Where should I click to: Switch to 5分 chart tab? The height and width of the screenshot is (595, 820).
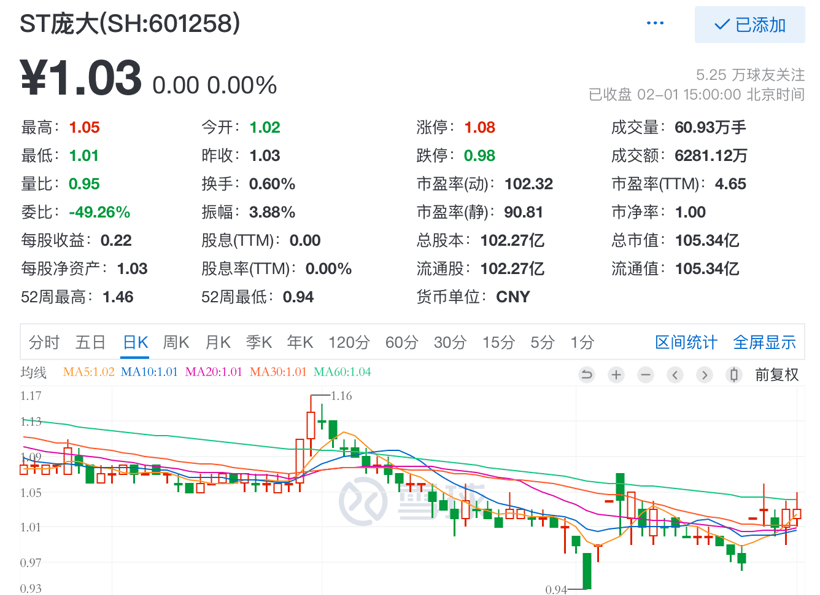click(542, 342)
